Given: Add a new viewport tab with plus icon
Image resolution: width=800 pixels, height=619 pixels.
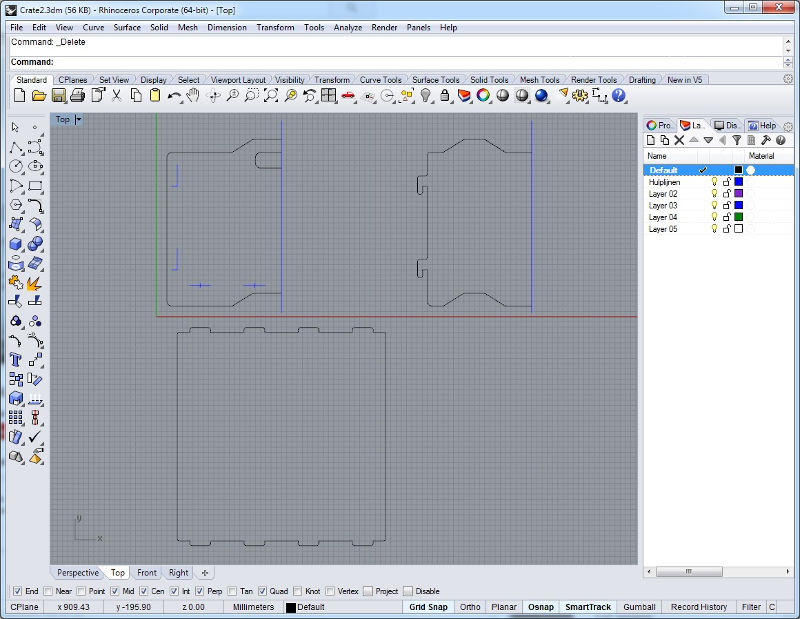Looking at the screenshot, I should coord(205,573).
